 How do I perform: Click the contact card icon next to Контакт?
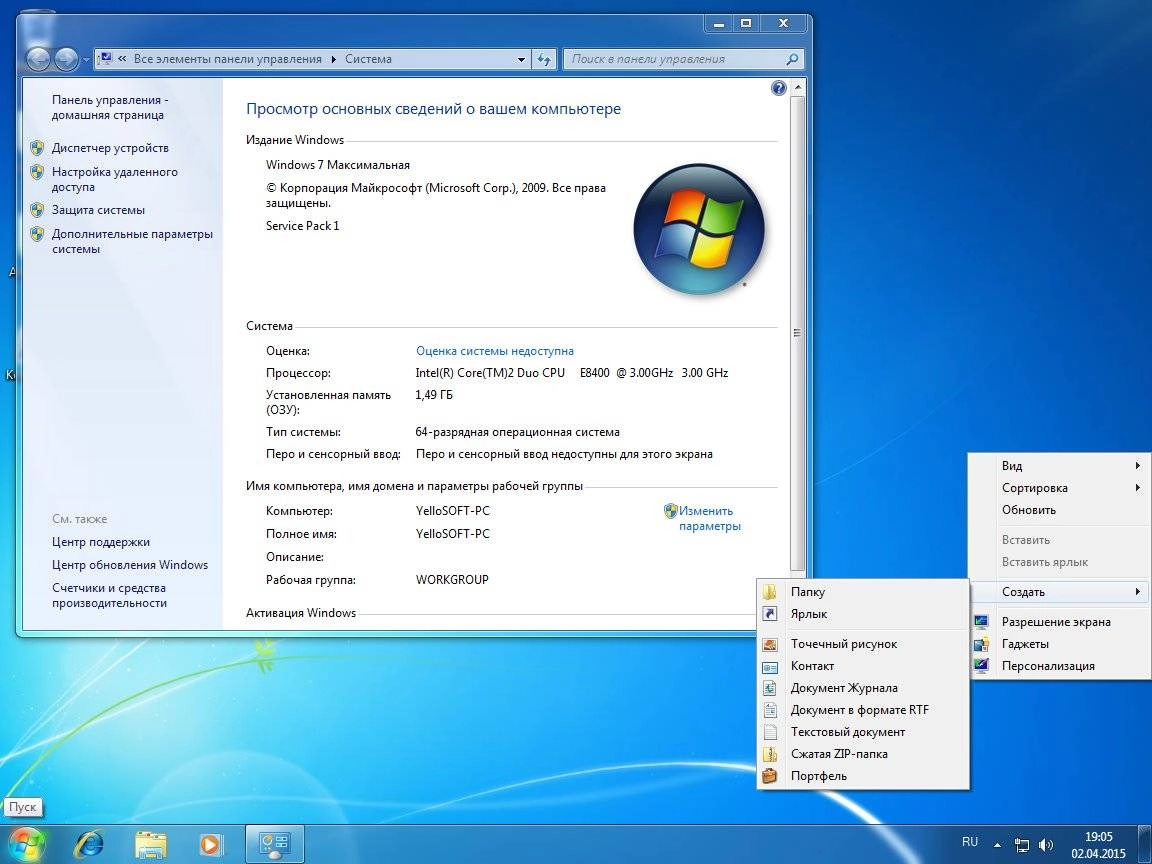tap(769, 666)
